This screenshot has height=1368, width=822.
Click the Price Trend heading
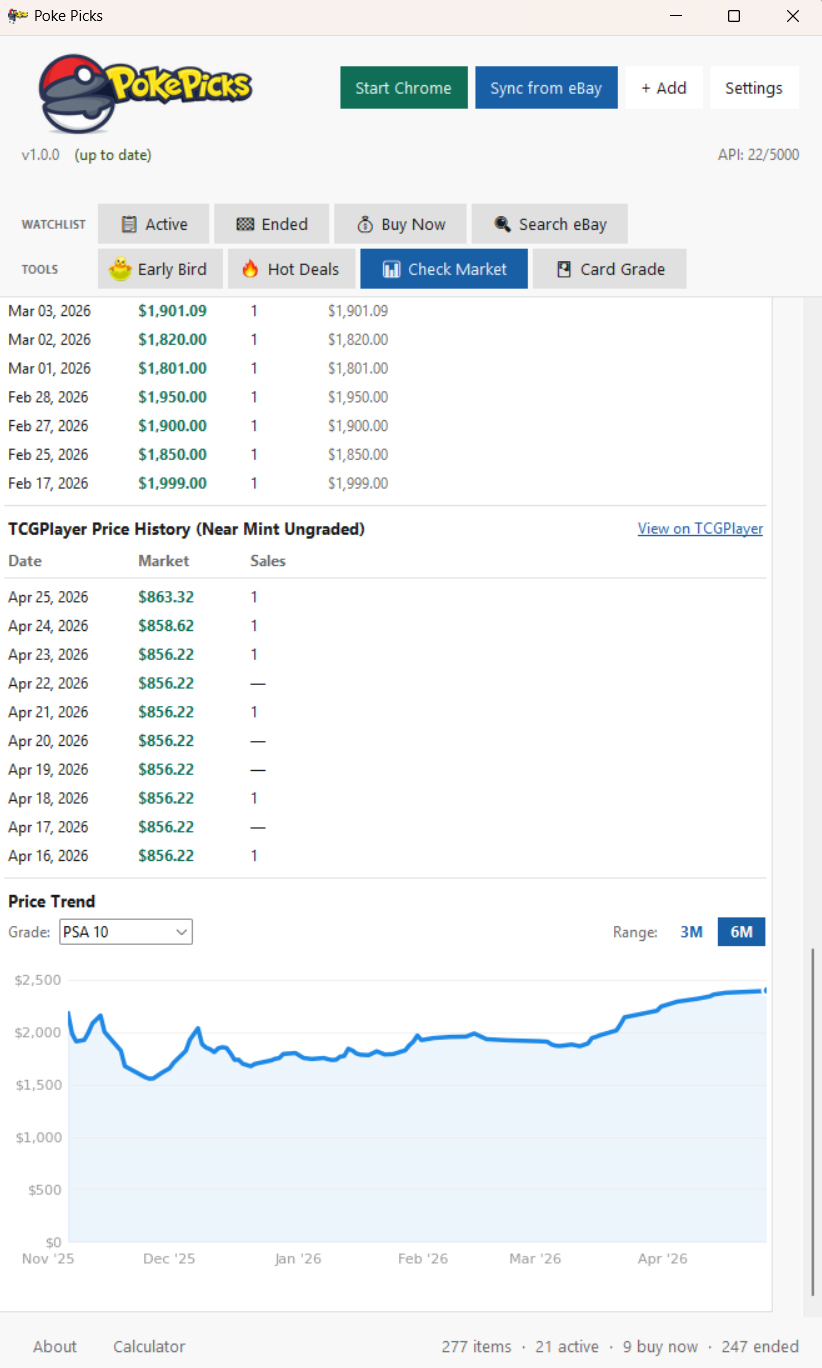[x=52, y=901]
